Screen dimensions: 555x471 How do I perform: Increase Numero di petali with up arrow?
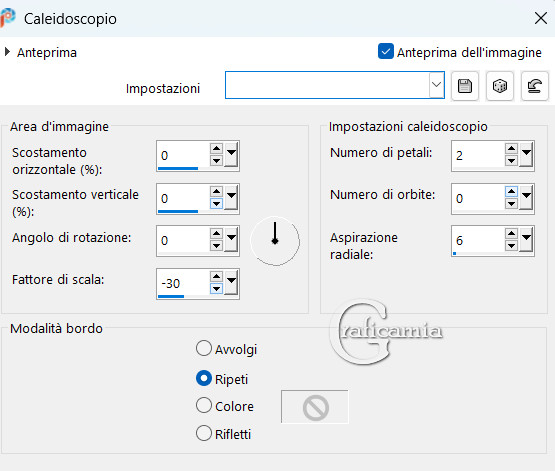511,148
